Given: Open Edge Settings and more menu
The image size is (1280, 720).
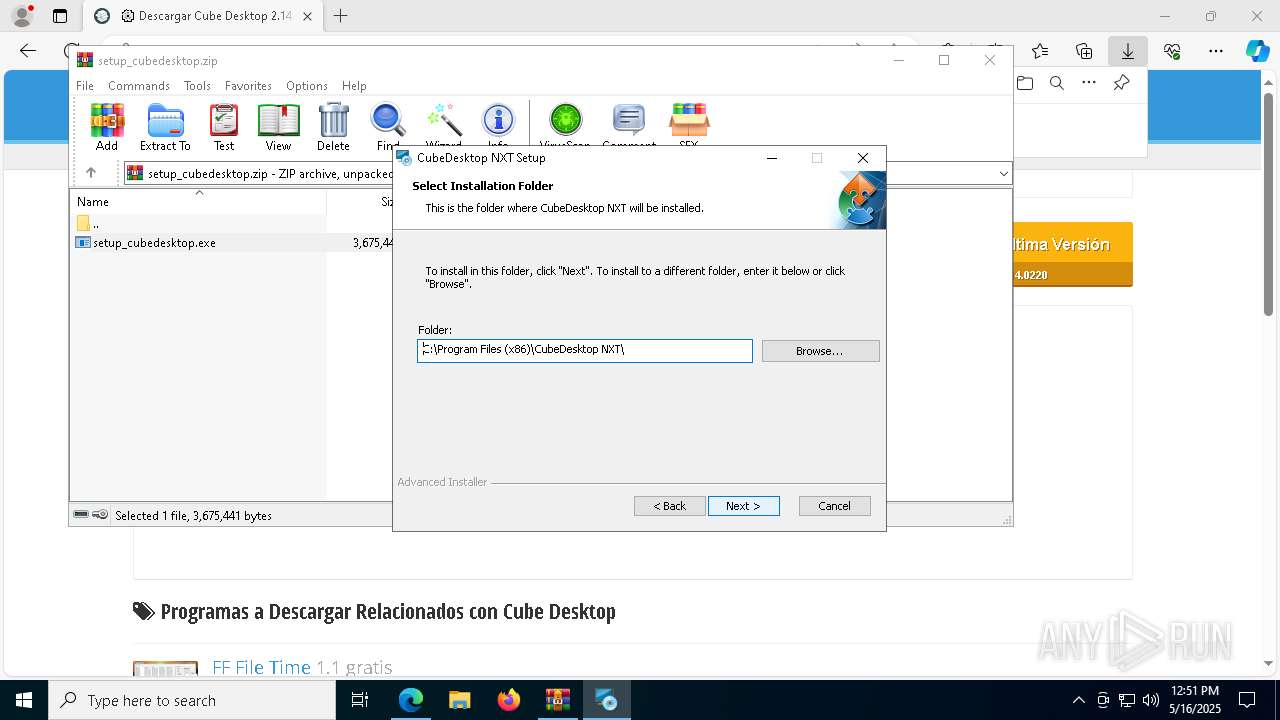Looking at the screenshot, I should click(1216, 51).
